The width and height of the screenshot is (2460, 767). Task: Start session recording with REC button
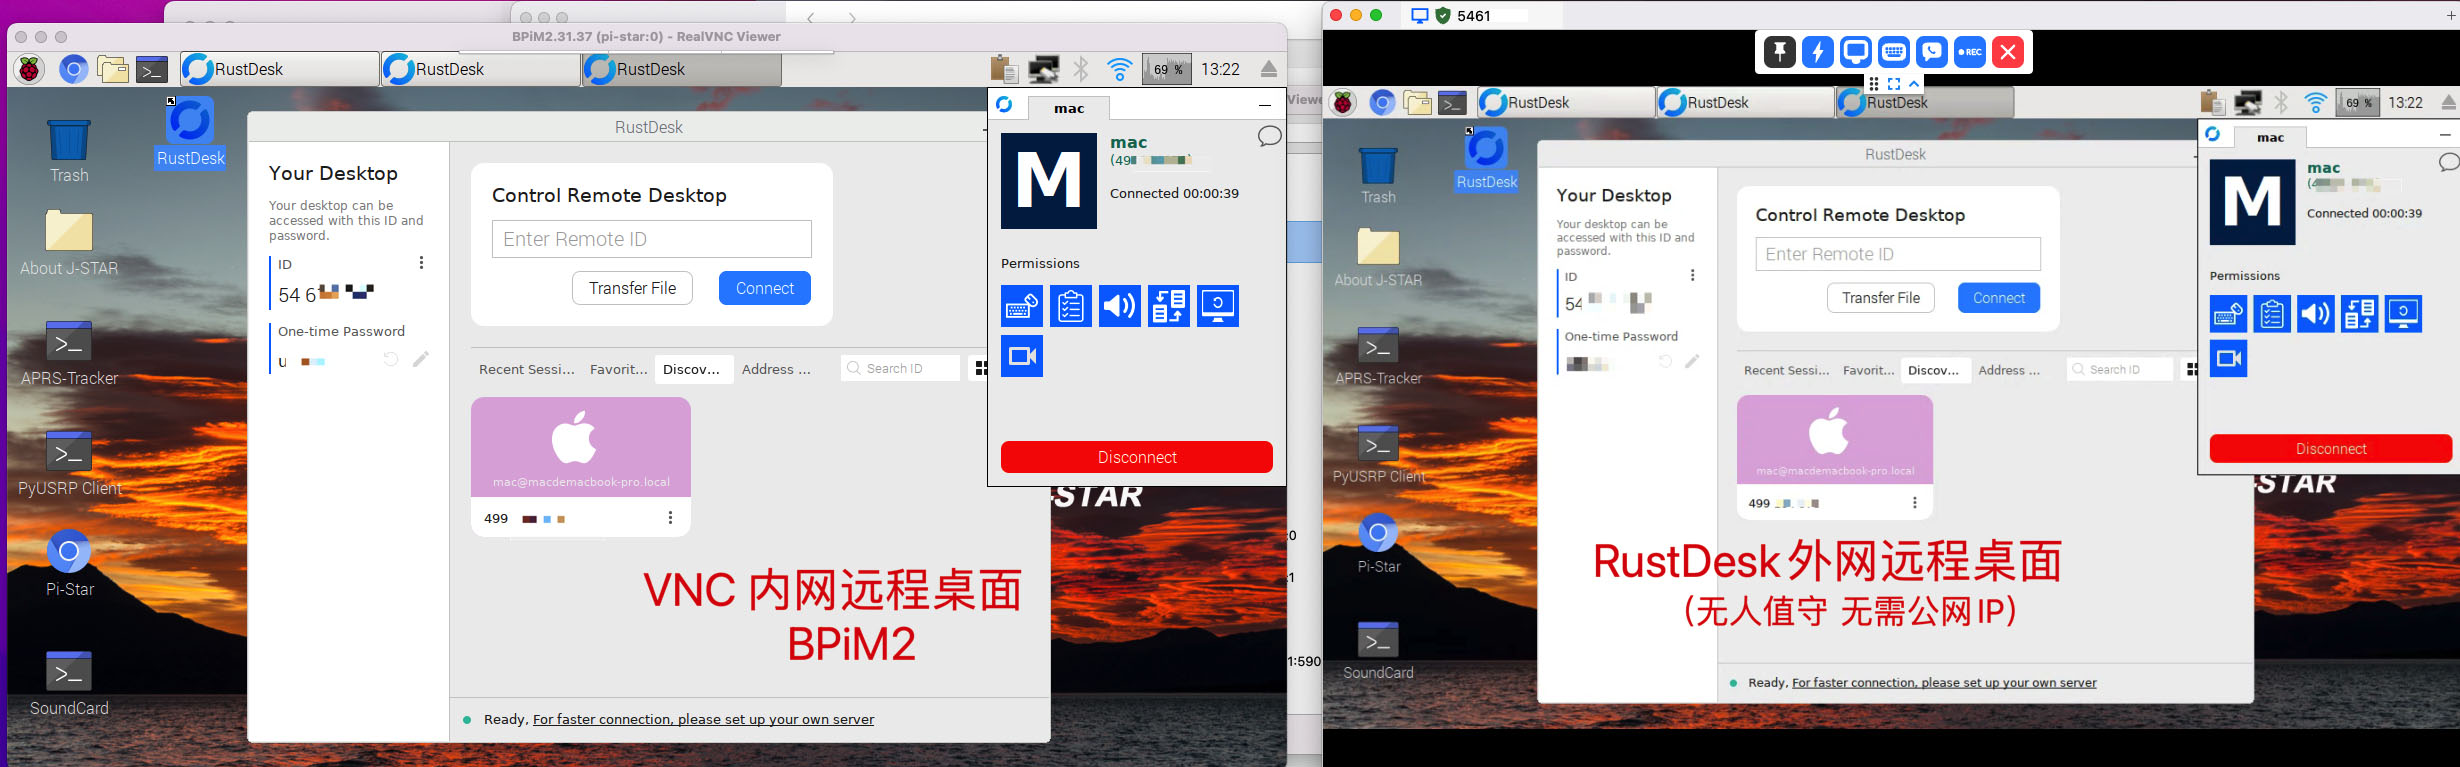(x=1969, y=52)
